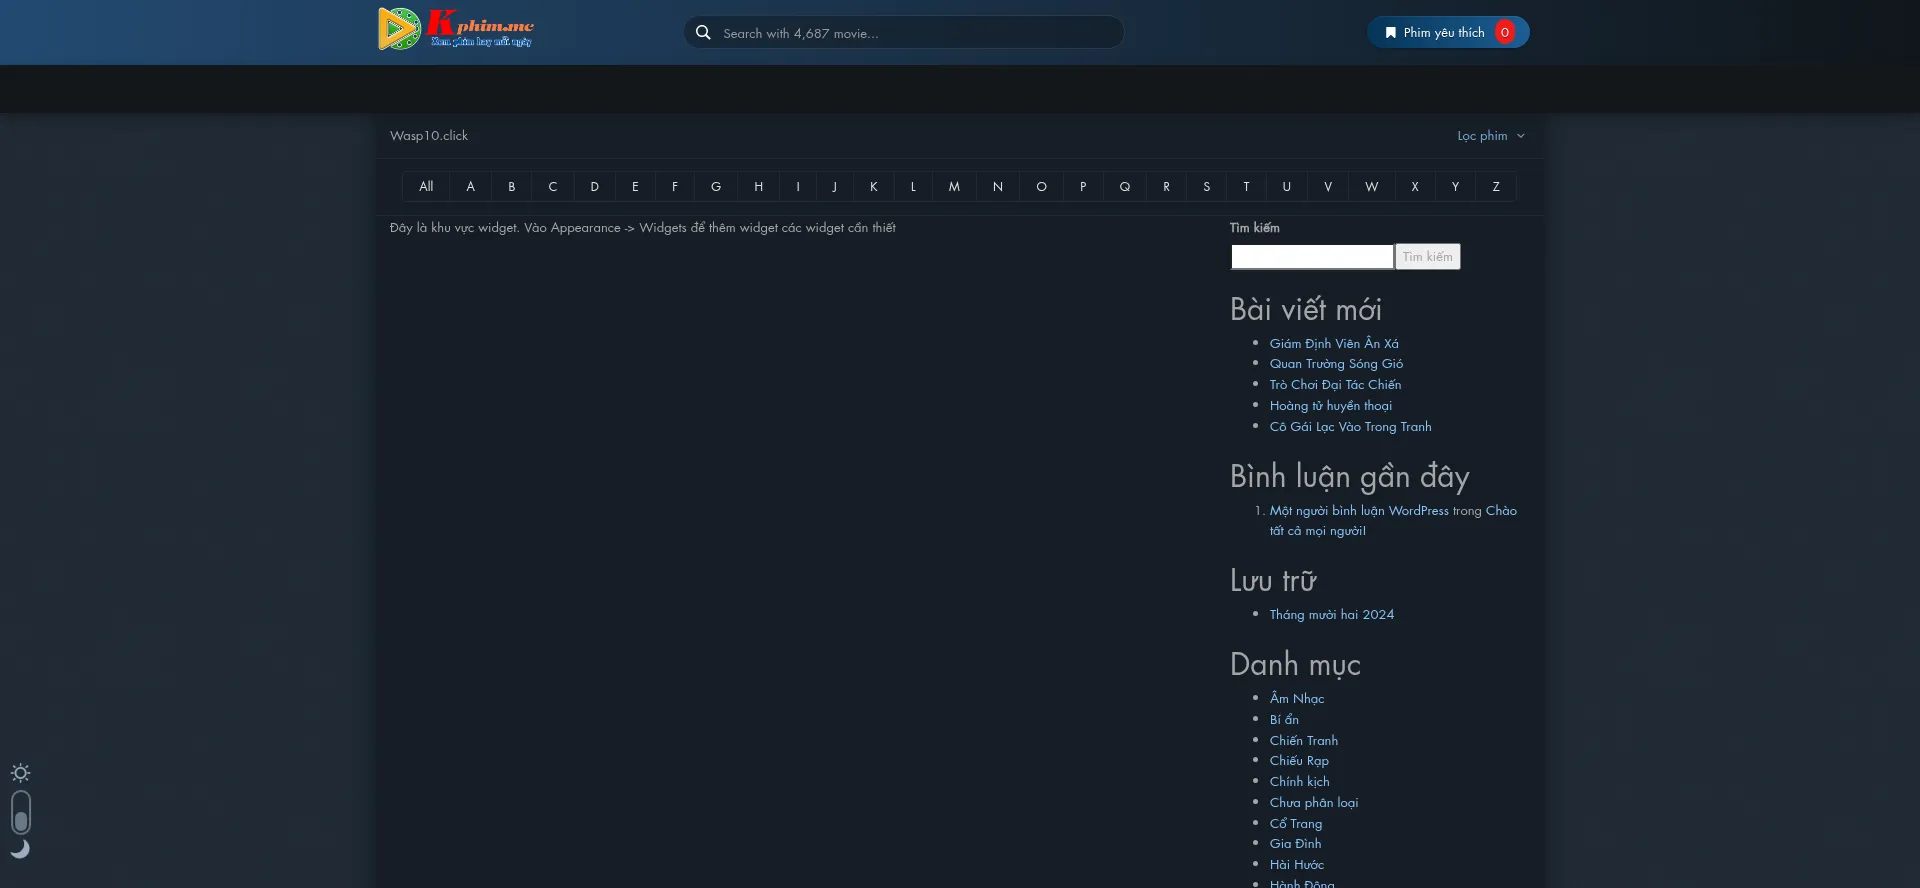This screenshot has height=888, width=1920.
Task: Click the red favorites count badge
Action: 1504,33
